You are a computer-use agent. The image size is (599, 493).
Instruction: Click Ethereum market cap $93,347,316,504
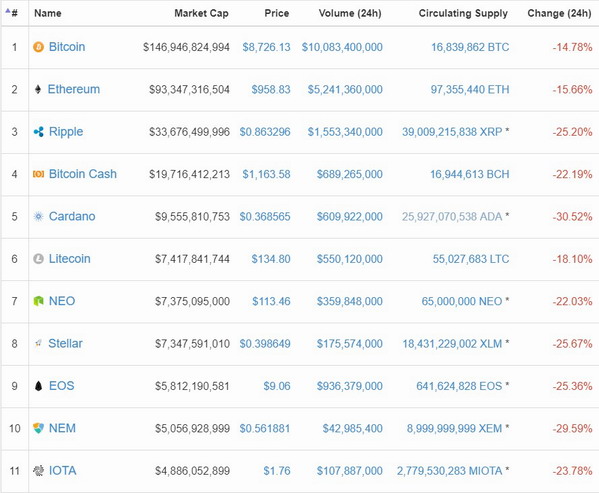pyautogui.click(x=189, y=90)
